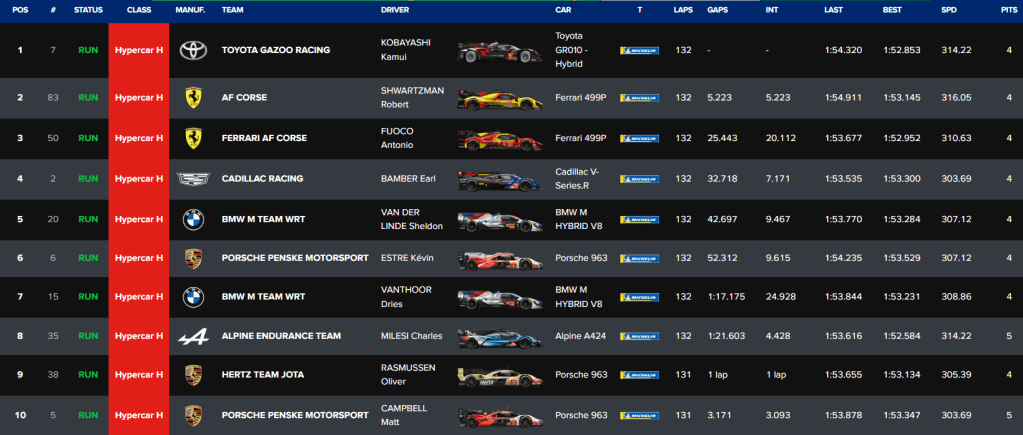The image size is (1023, 435).
Task: Click the Michelin tyre badge in the Fuoco row
Action: tap(639, 138)
